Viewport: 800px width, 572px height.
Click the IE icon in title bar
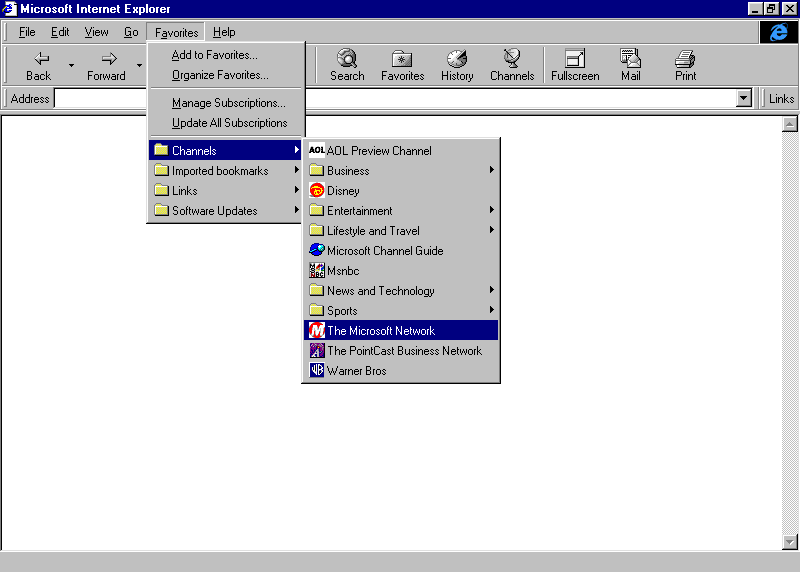click(9, 9)
